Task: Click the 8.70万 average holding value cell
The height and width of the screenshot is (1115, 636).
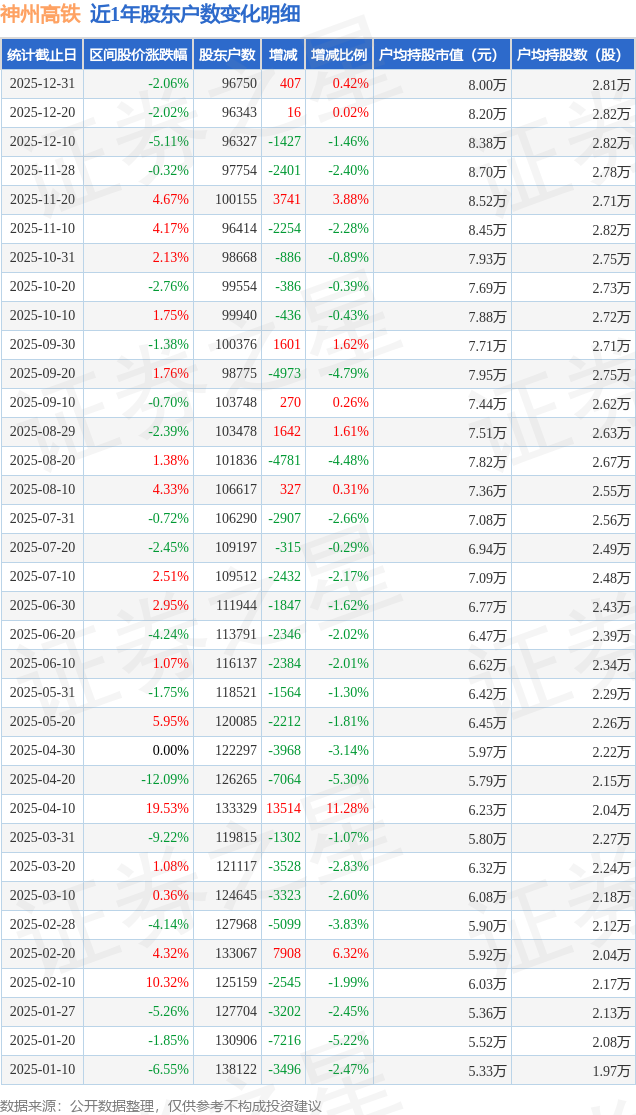Action: click(x=487, y=172)
